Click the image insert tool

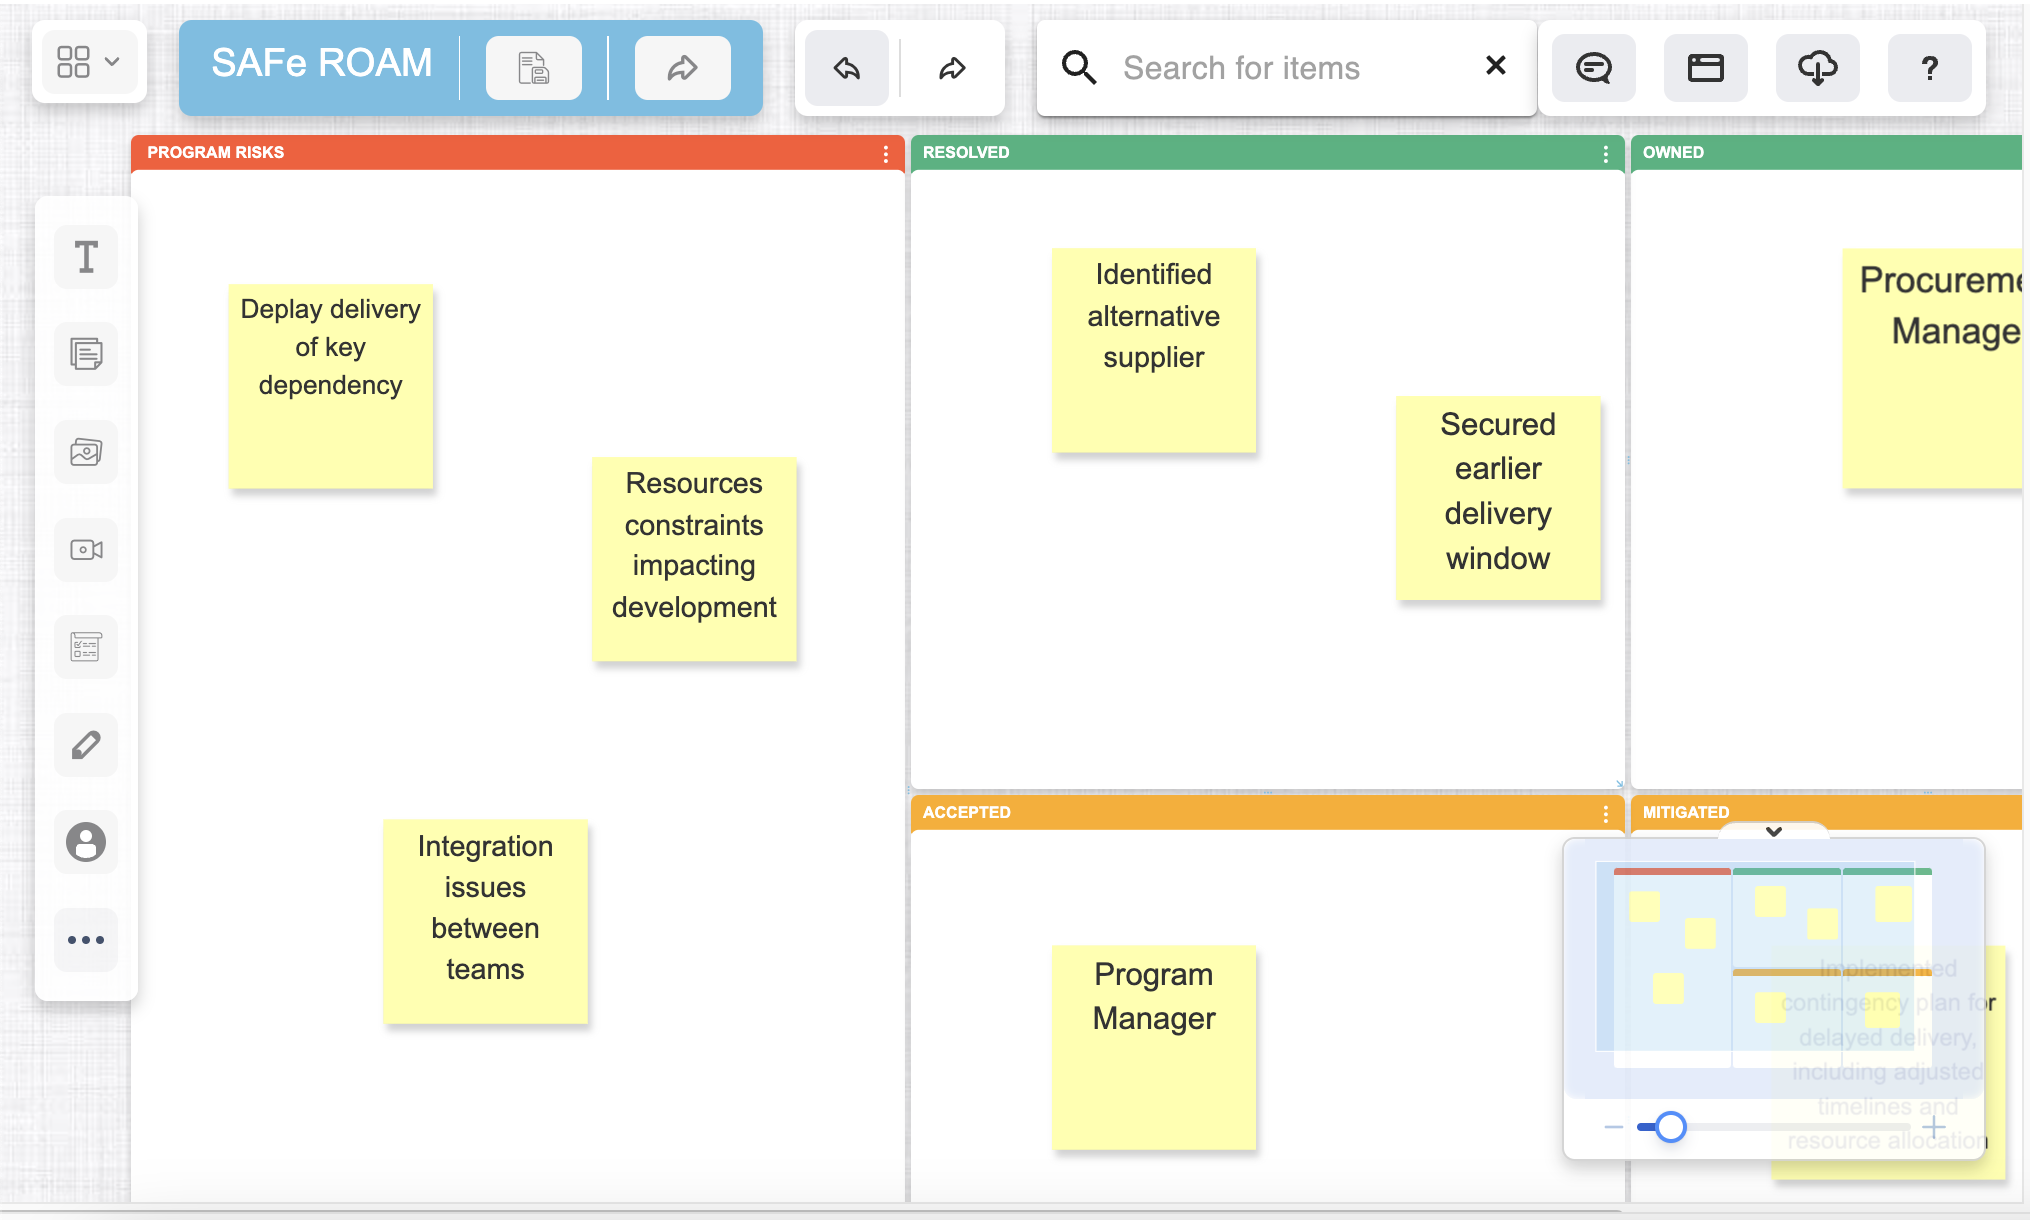86,452
